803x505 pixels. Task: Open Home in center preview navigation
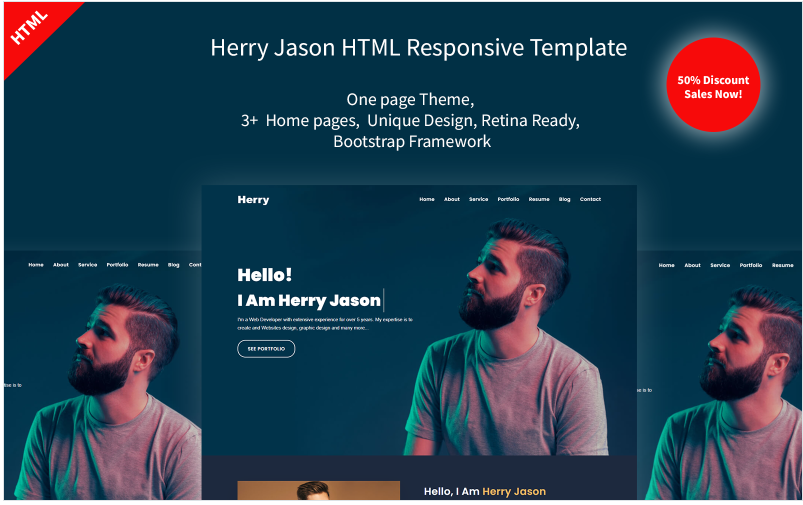427,199
